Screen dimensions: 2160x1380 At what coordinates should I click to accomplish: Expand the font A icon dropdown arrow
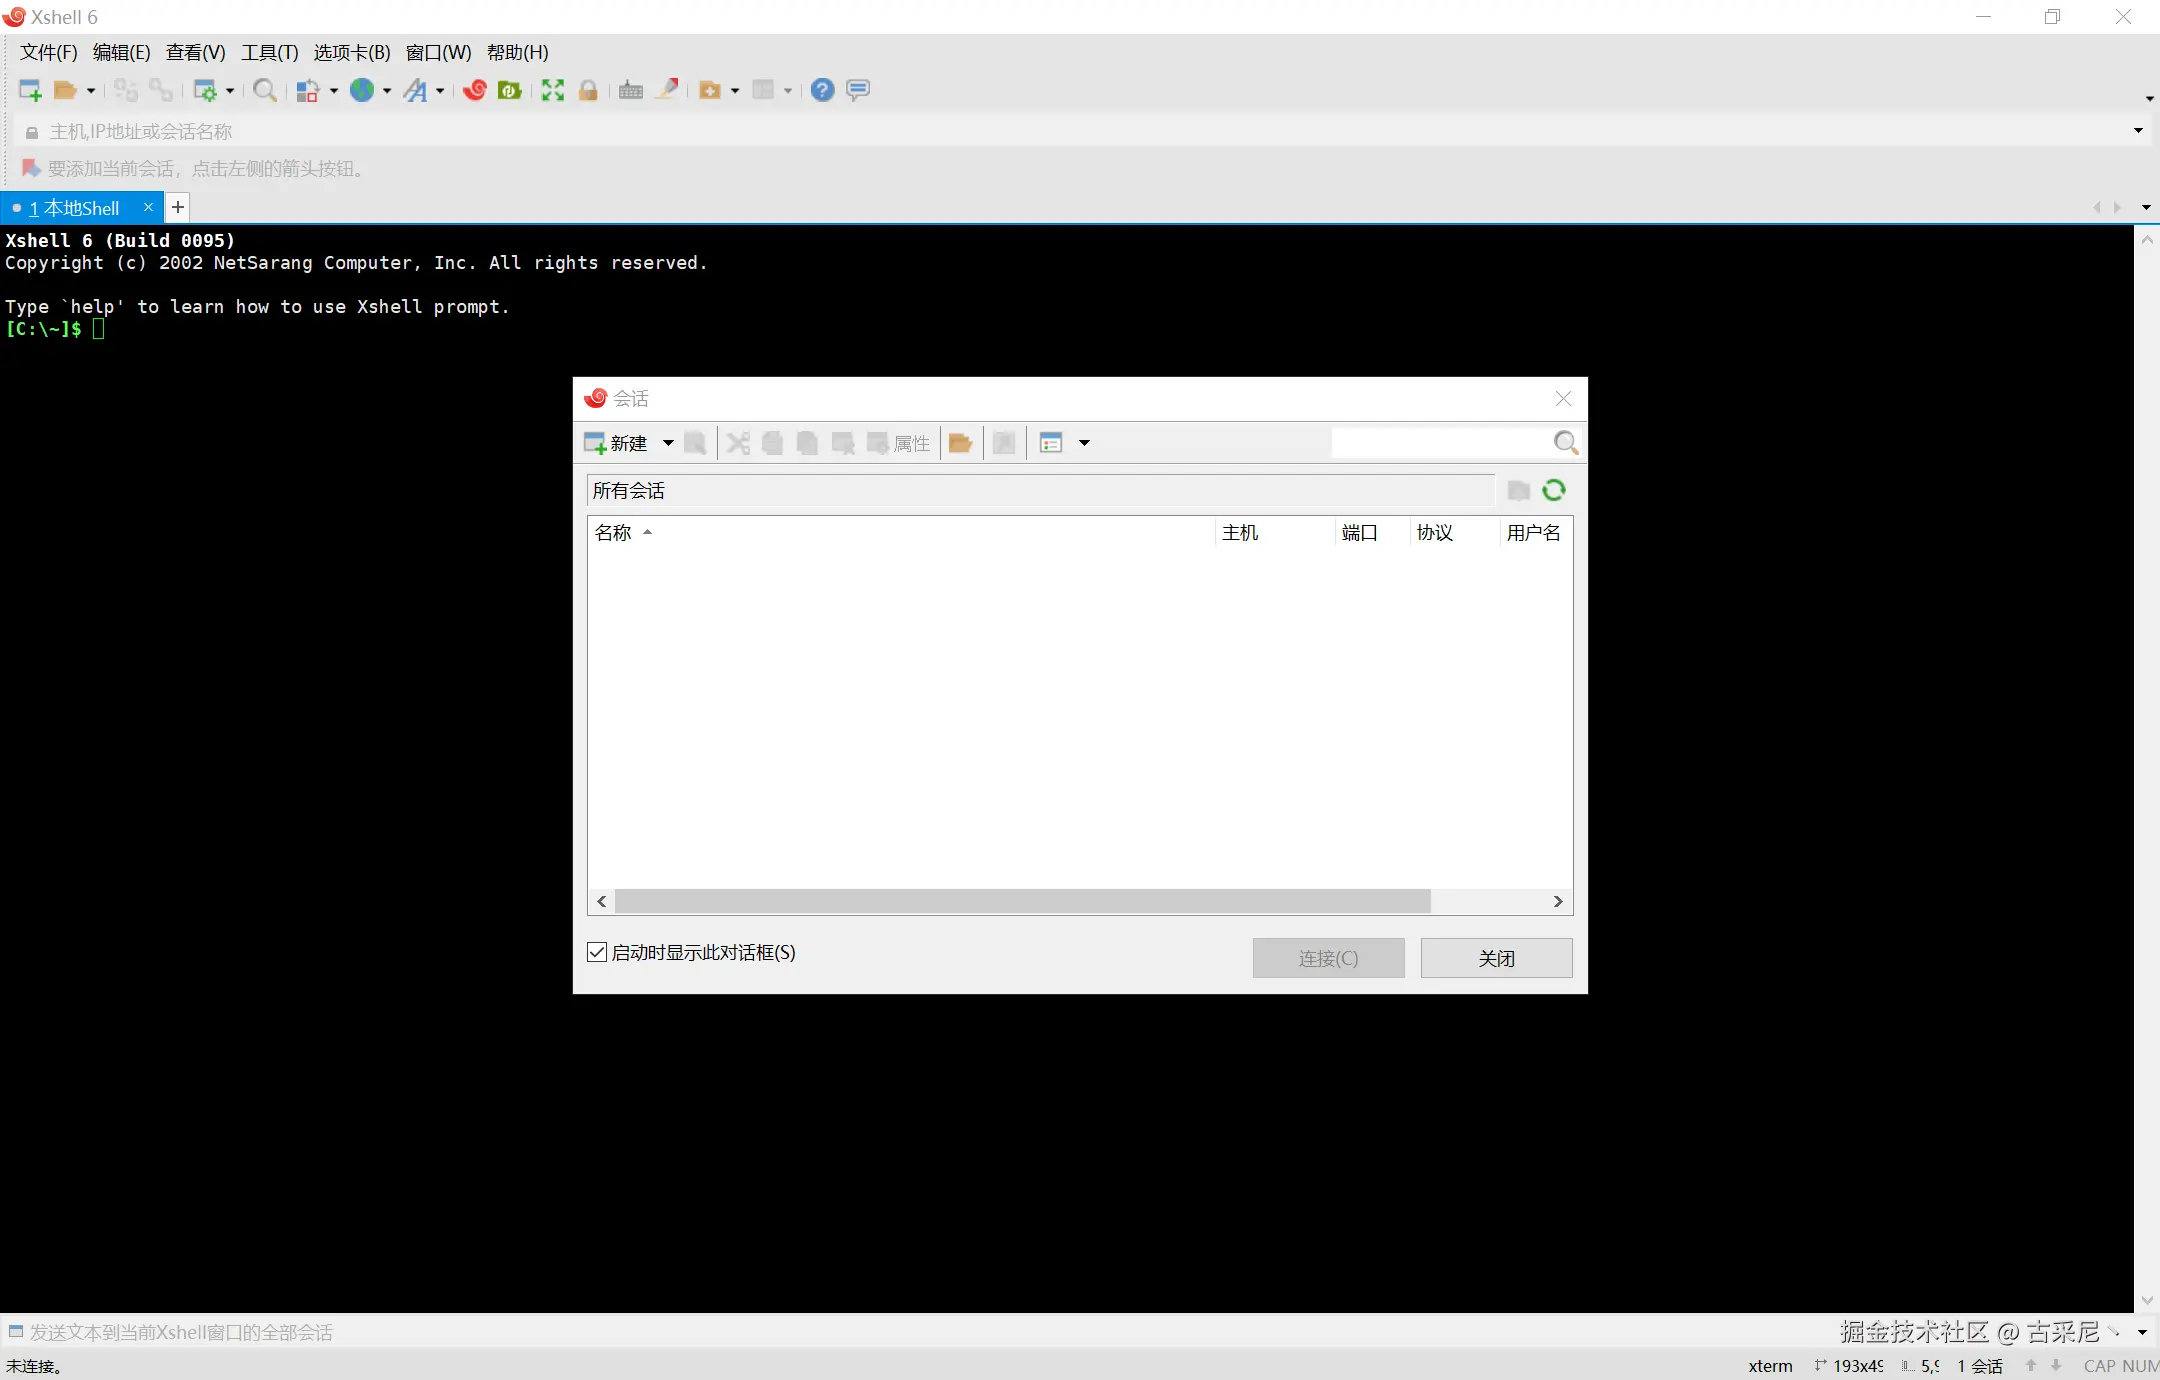point(439,91)
